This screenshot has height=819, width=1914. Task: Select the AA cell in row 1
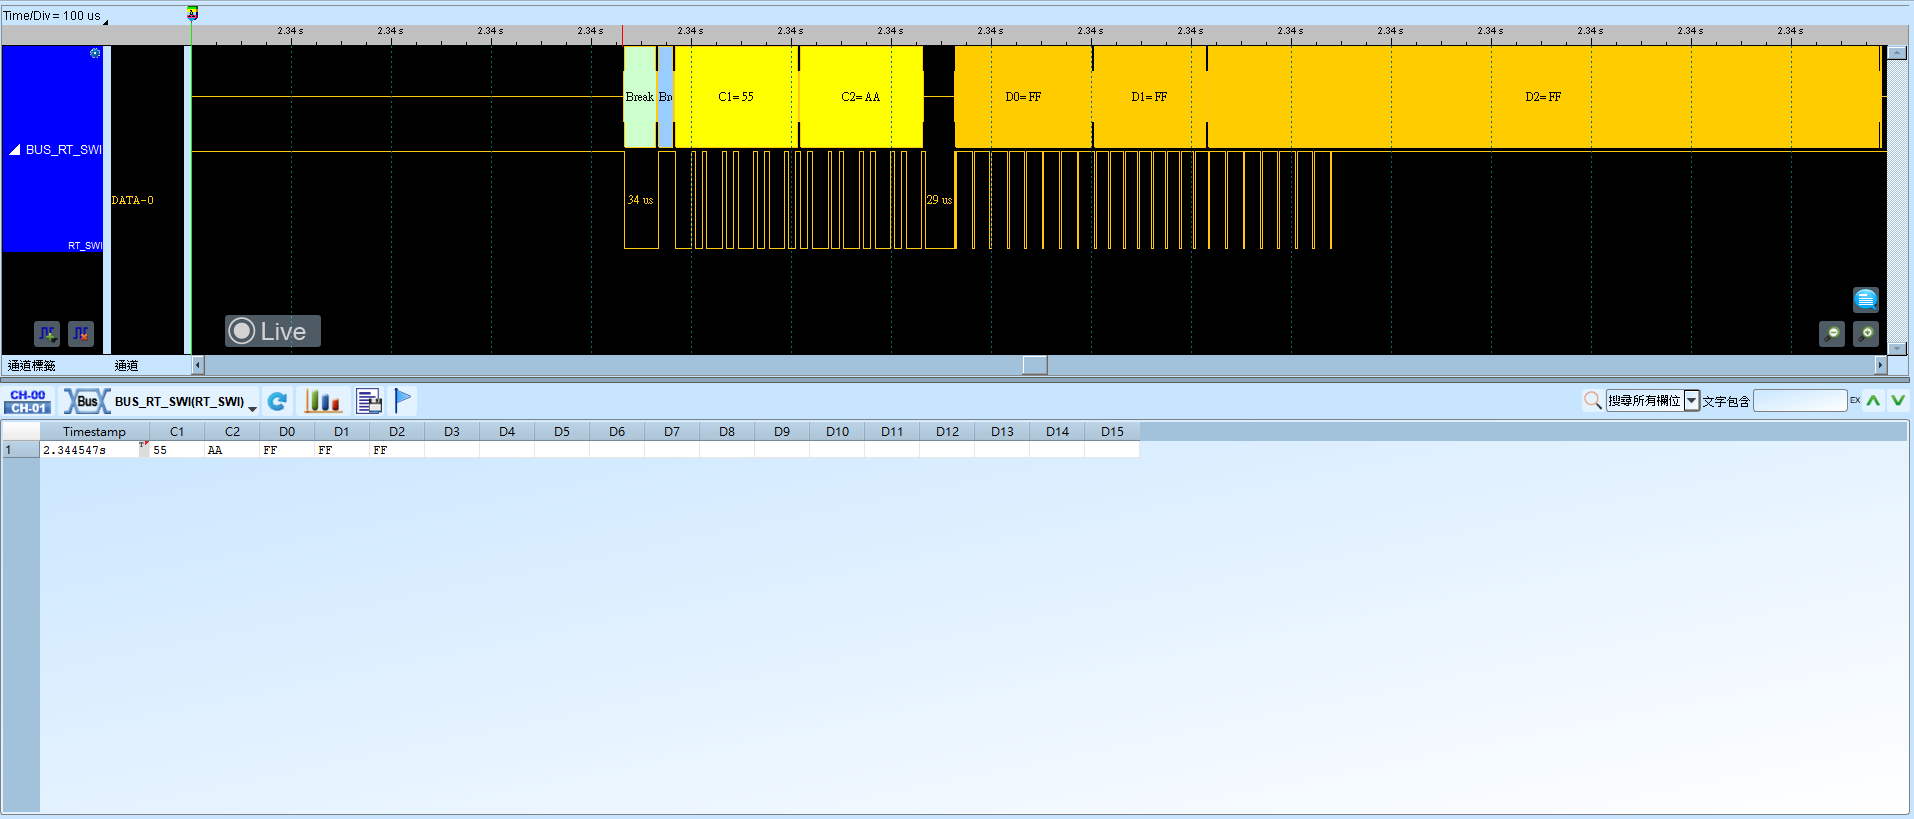point(232,450)
